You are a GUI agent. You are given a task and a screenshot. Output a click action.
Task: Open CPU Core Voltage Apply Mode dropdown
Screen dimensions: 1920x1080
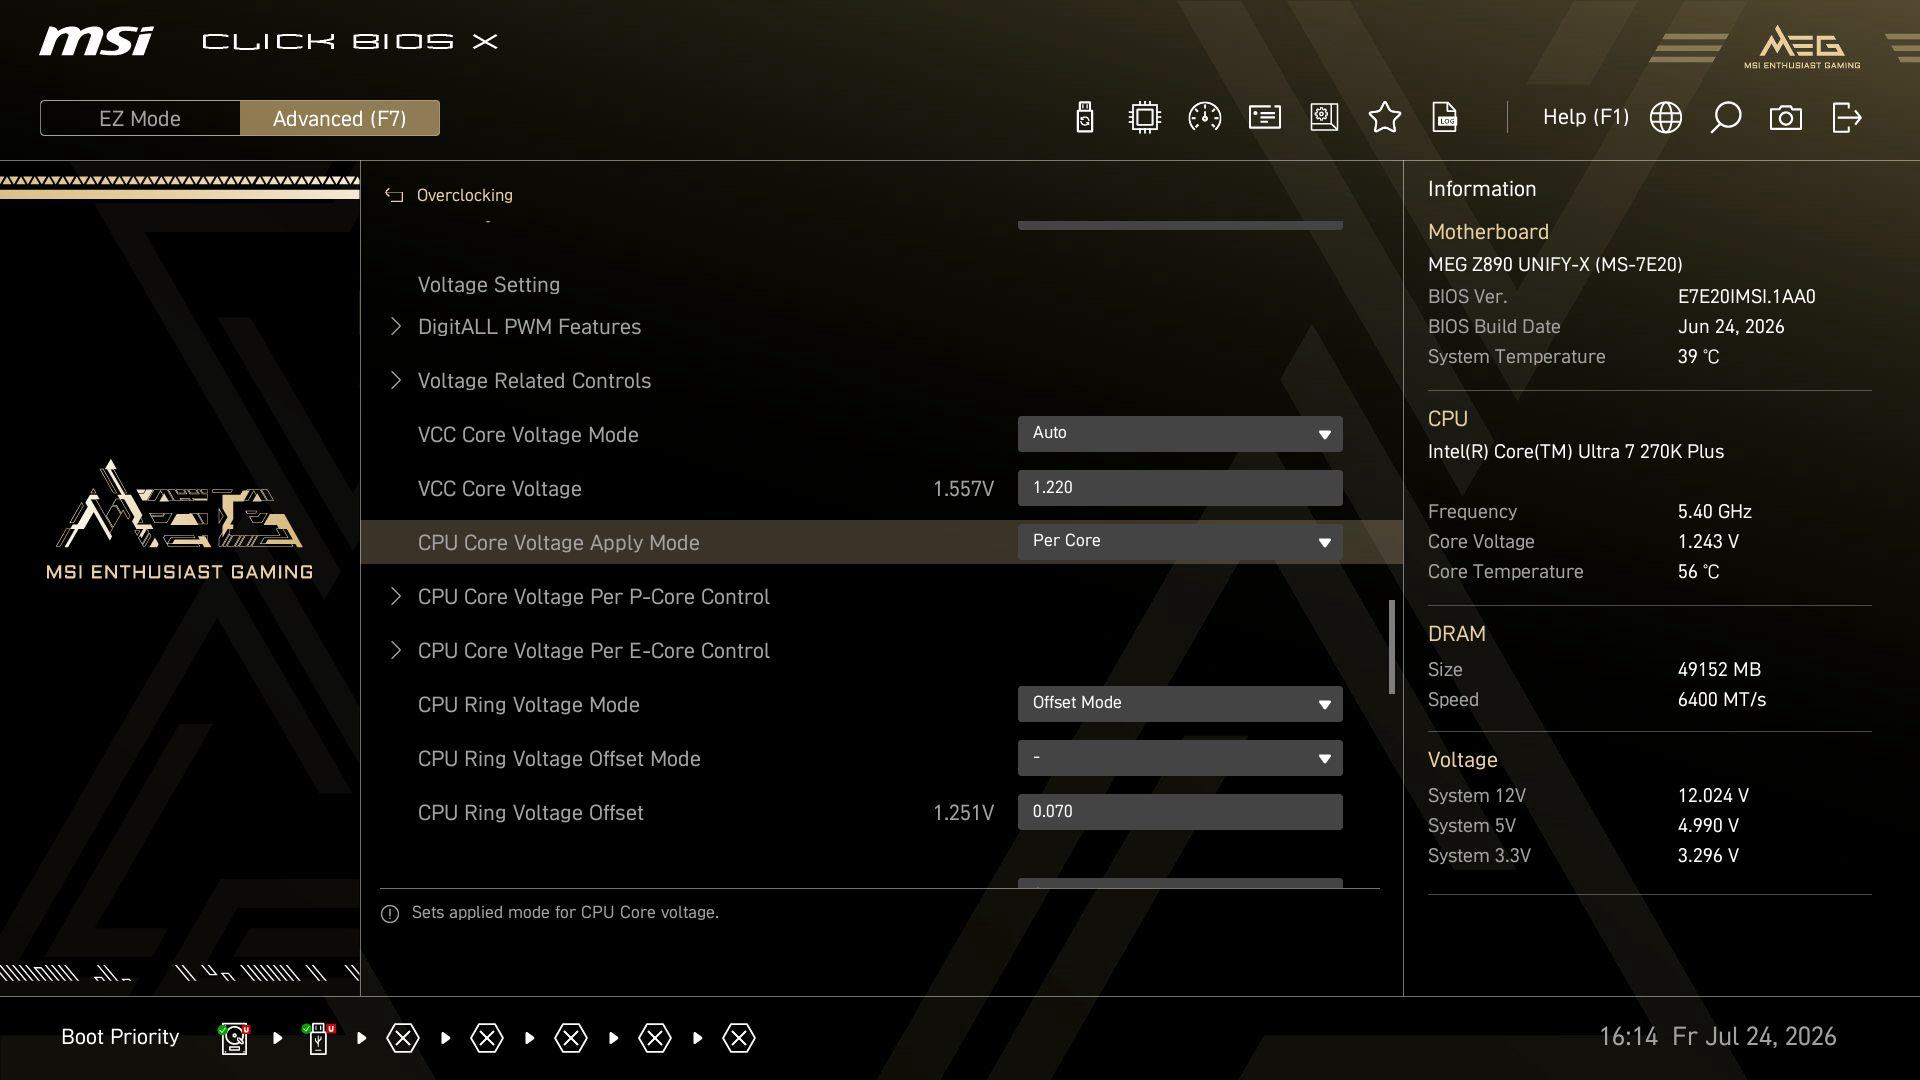point(1180,542)
